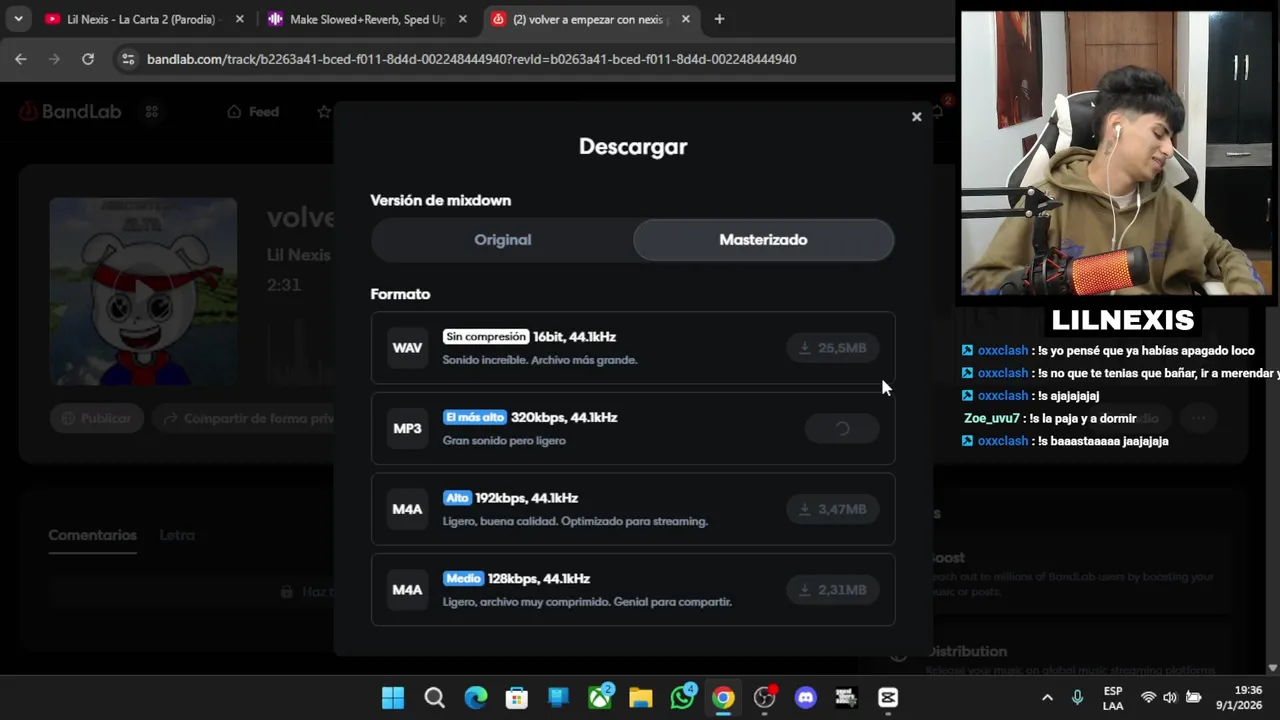Switch to CapCut in taskbar

click(x=888, y=697)
